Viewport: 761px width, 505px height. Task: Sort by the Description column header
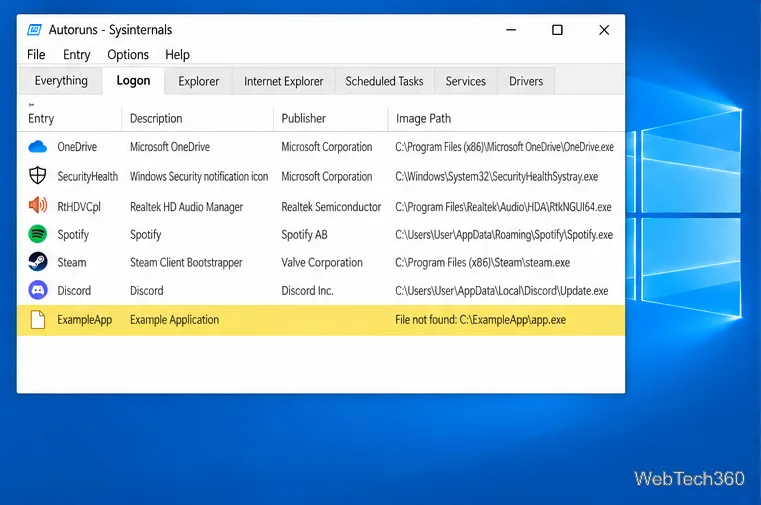(198, 118)
